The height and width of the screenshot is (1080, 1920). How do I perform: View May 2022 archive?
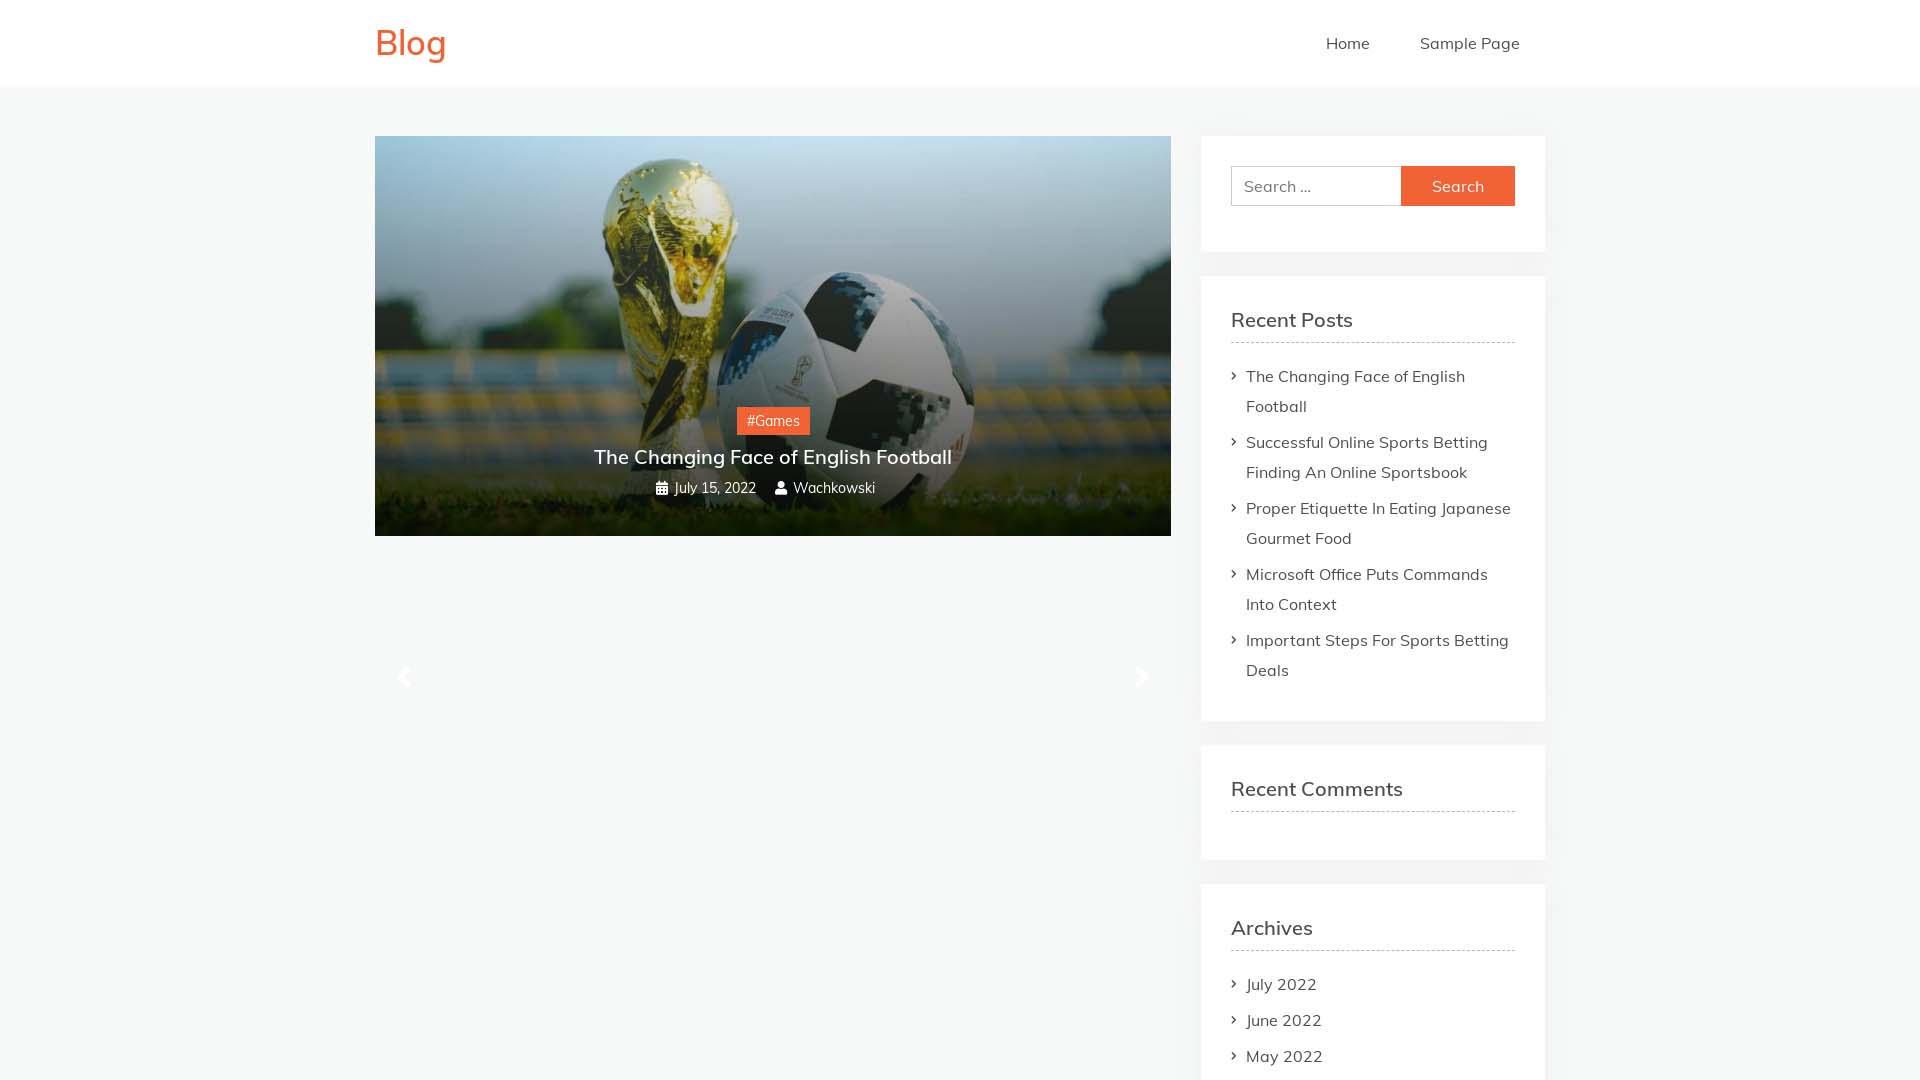click(1284, 1056)
